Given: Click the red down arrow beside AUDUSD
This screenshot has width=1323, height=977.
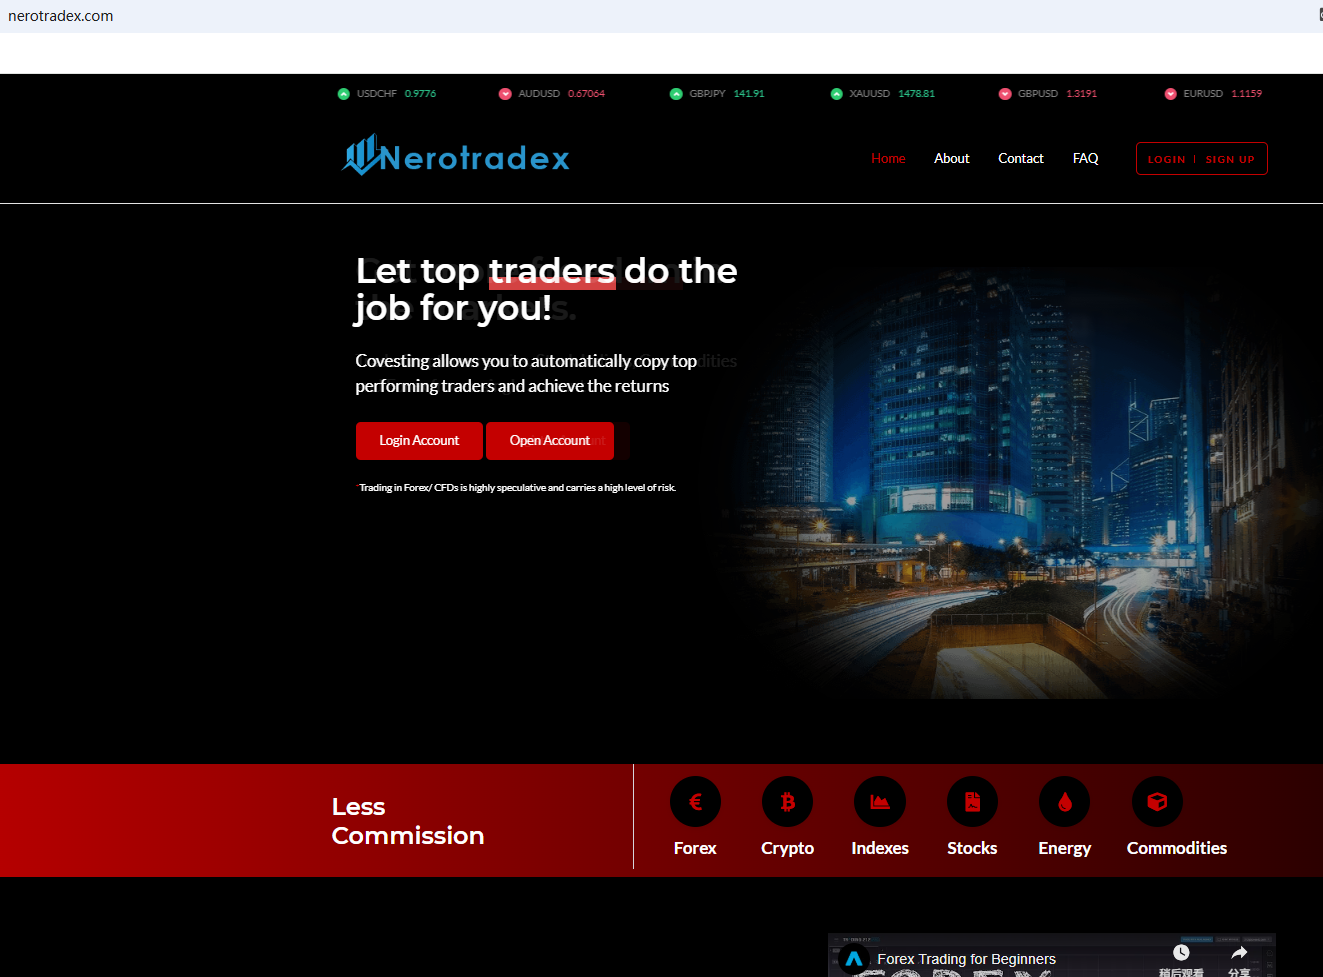Looking at the screenshot, I should click(x=505, y=94).
